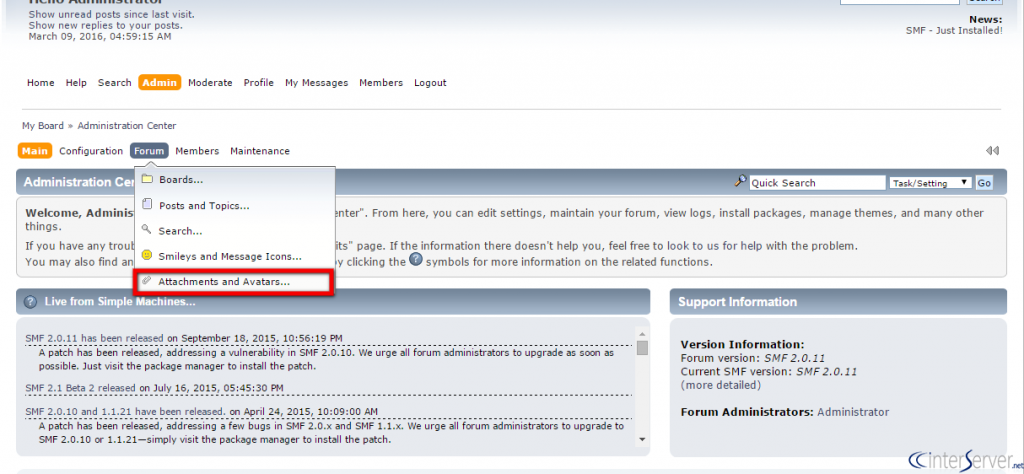Screen dimensions: 1024x474
Task: Focus the Quick Search field
Action: coord(818,183)
